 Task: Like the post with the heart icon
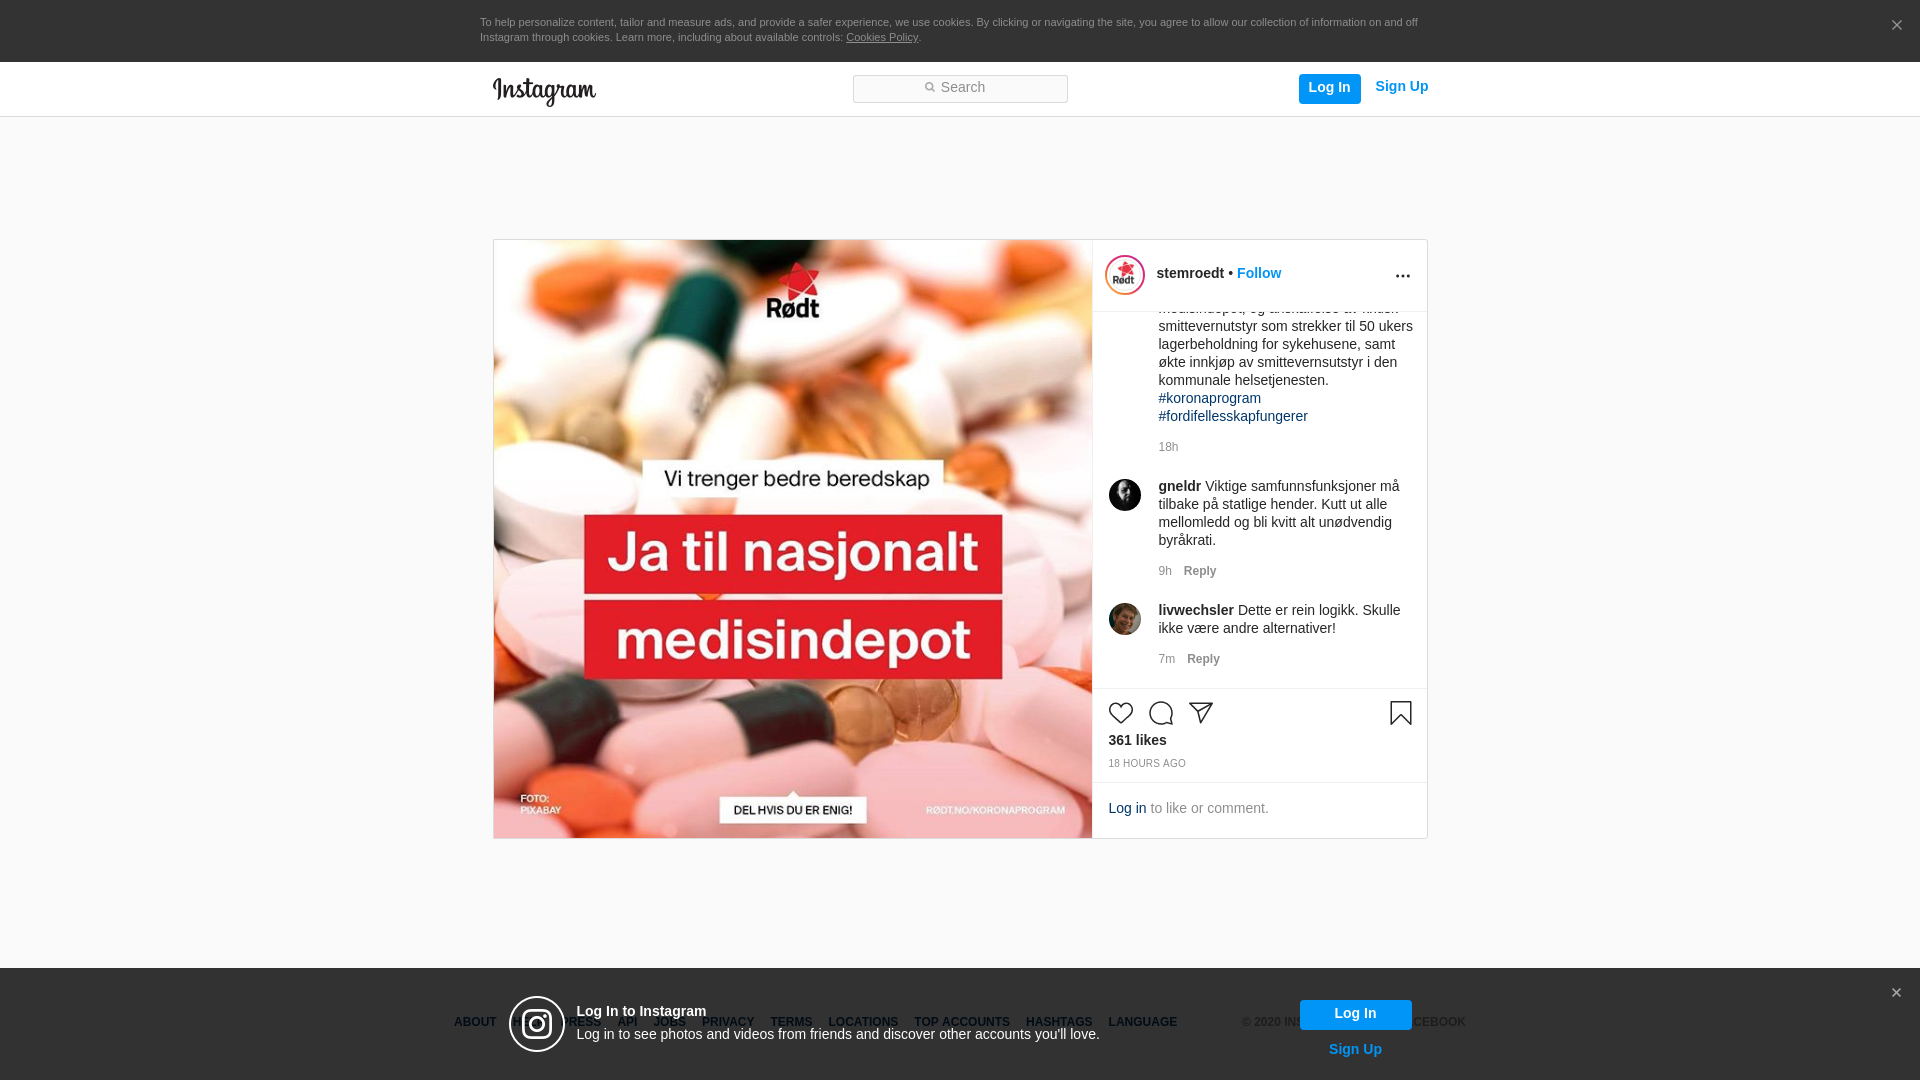[x=1120, y=713]
